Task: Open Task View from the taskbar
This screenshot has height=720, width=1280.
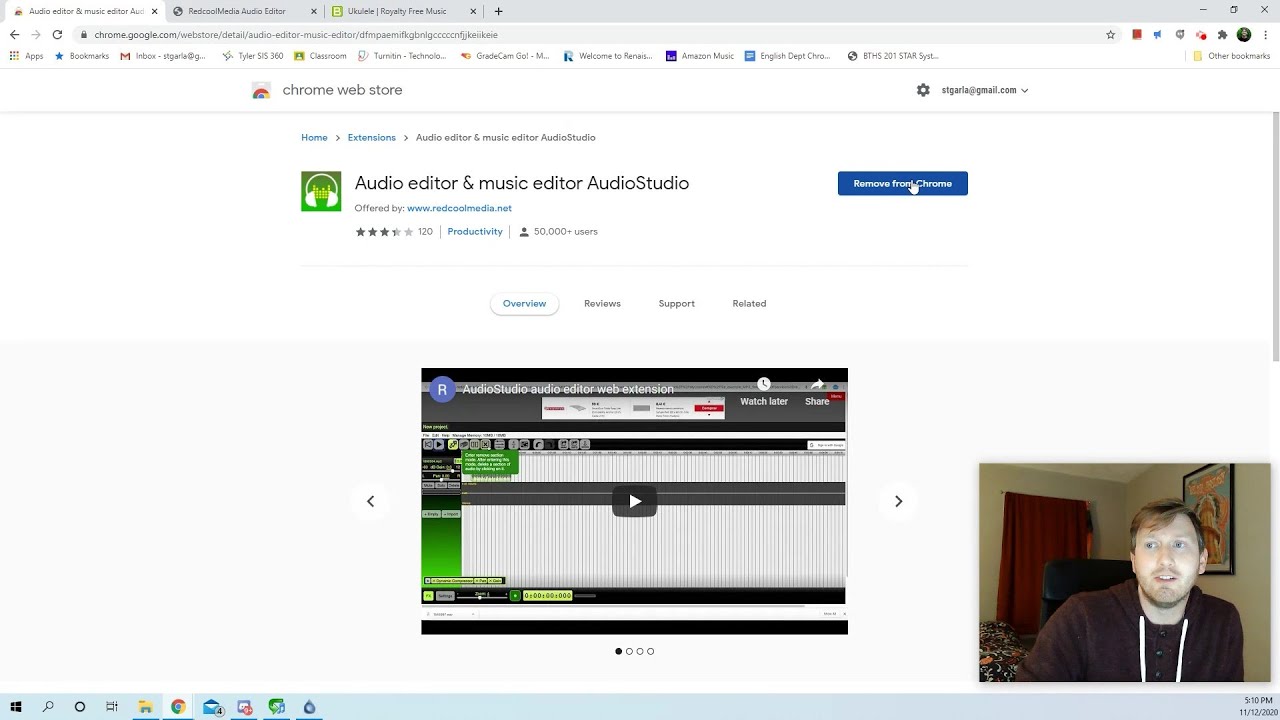Action: (x=112, y=707)
